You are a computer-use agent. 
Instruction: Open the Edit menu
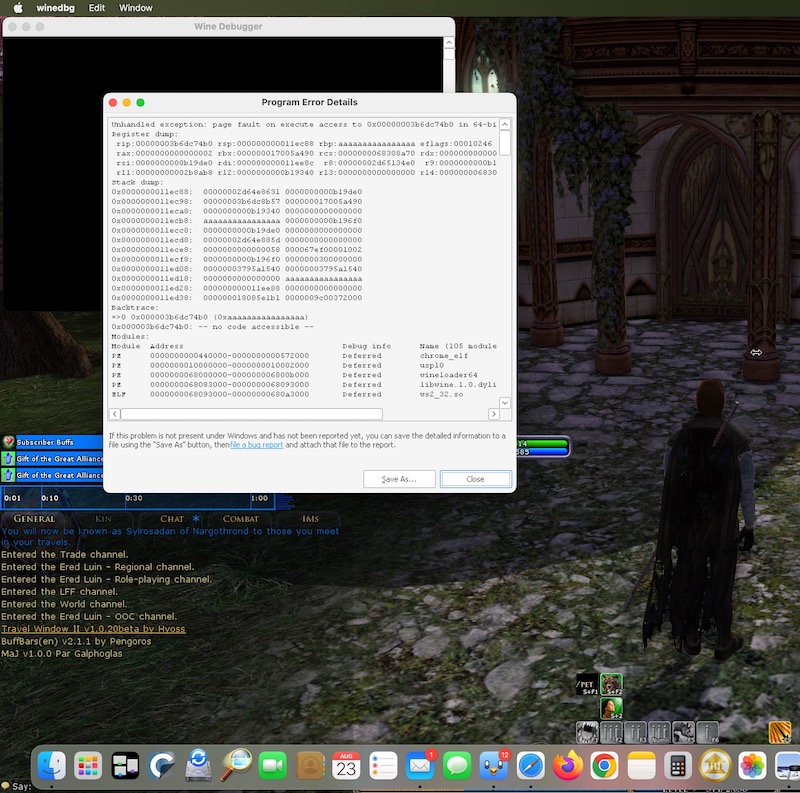click(x=96, y=8)
